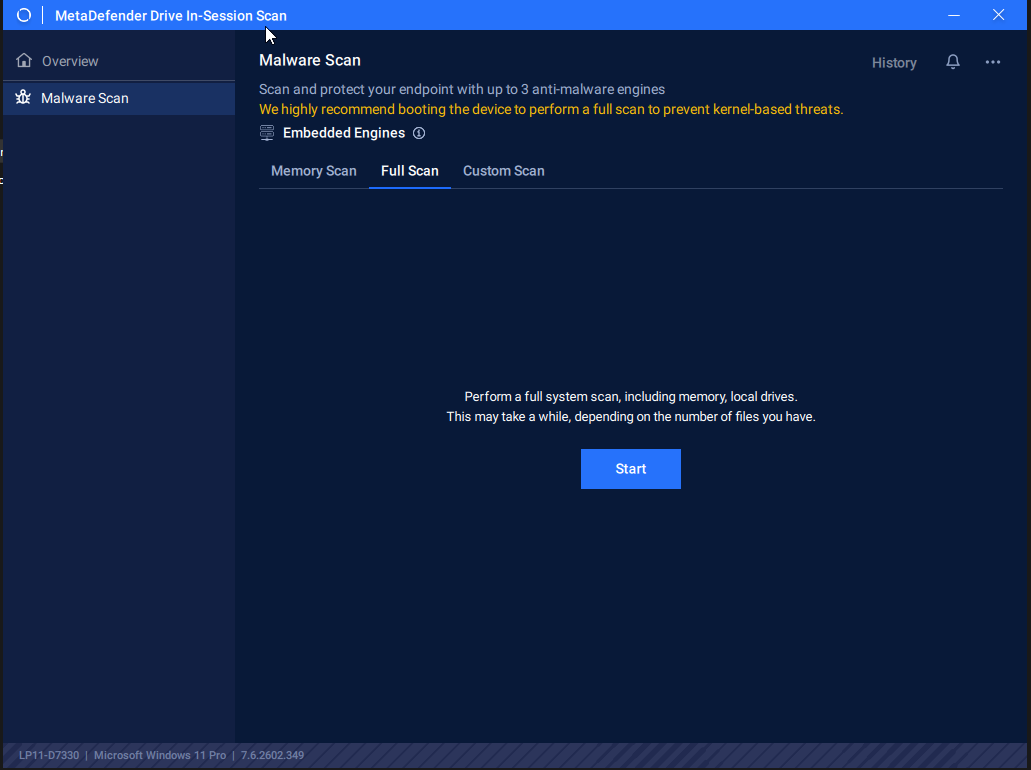The width and height of the screenshot is (1031, 770).
Task: Go to the Custom Scan tab
Action: 503,171
